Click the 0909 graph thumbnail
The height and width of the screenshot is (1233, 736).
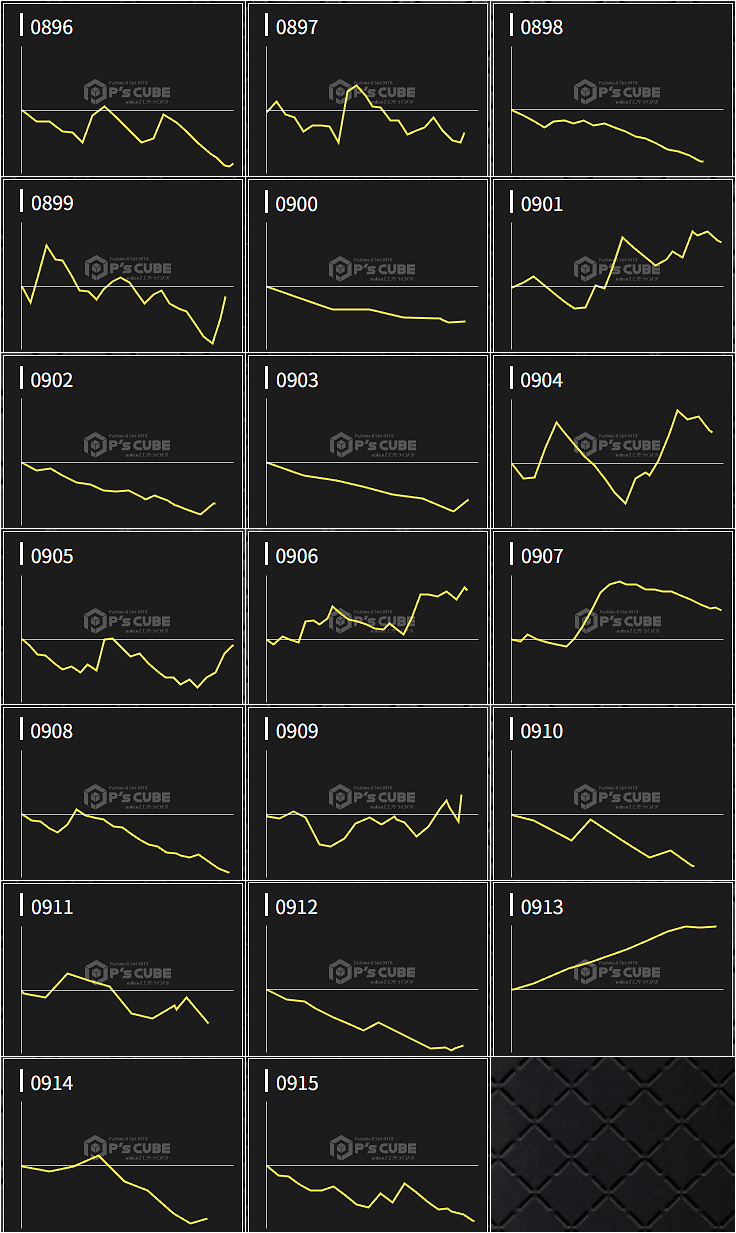coord(368,794)
